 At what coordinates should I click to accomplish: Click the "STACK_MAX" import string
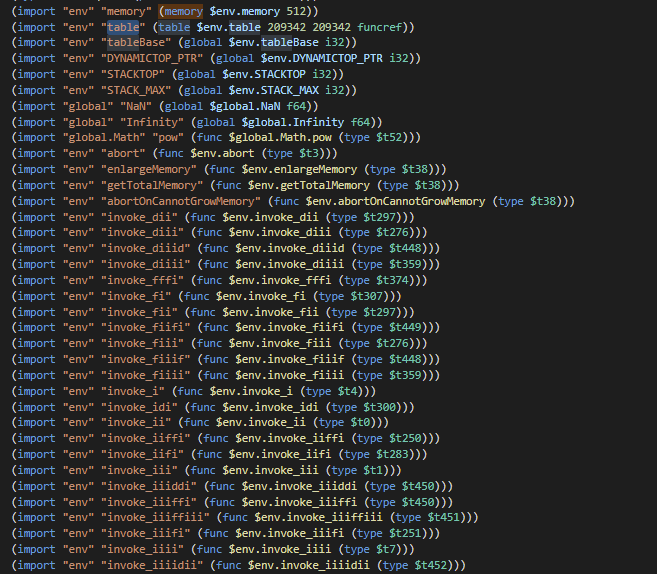136,90
